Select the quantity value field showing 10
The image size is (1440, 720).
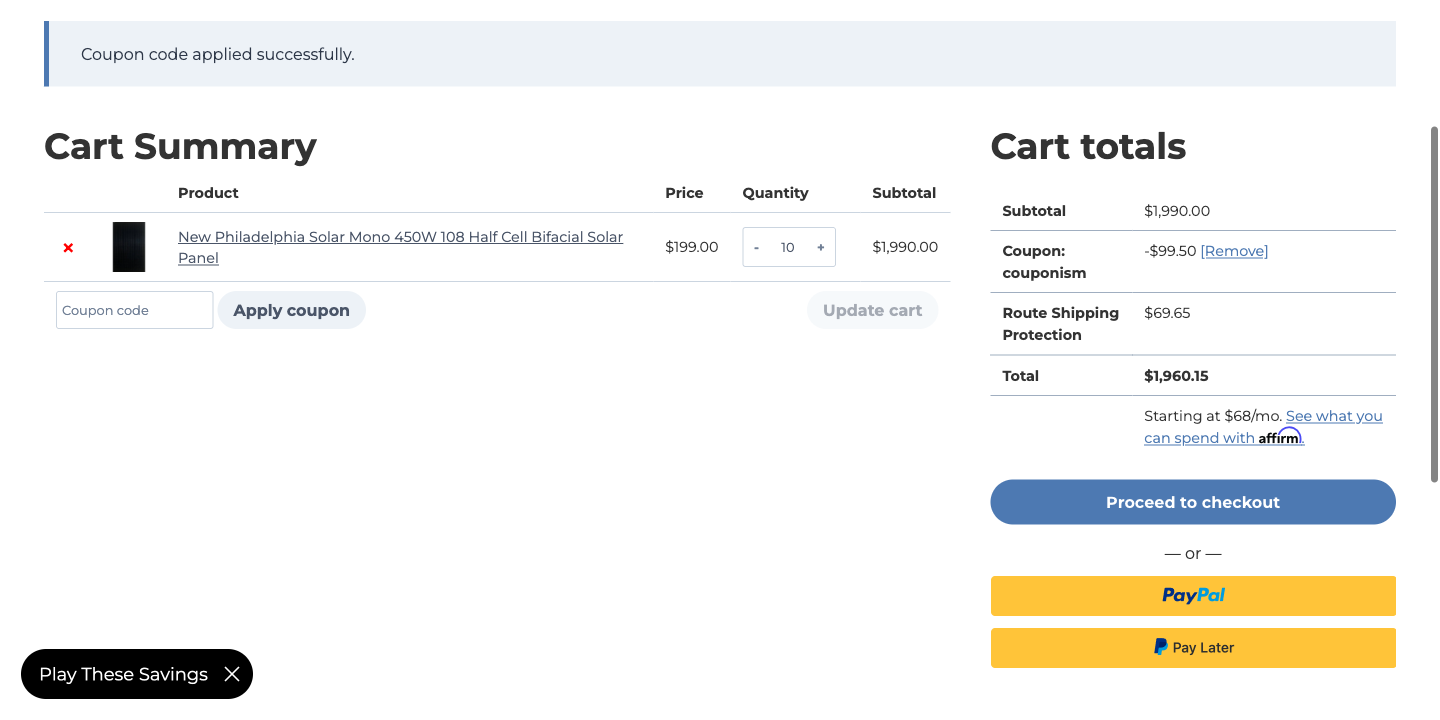(x=789, y=246)
